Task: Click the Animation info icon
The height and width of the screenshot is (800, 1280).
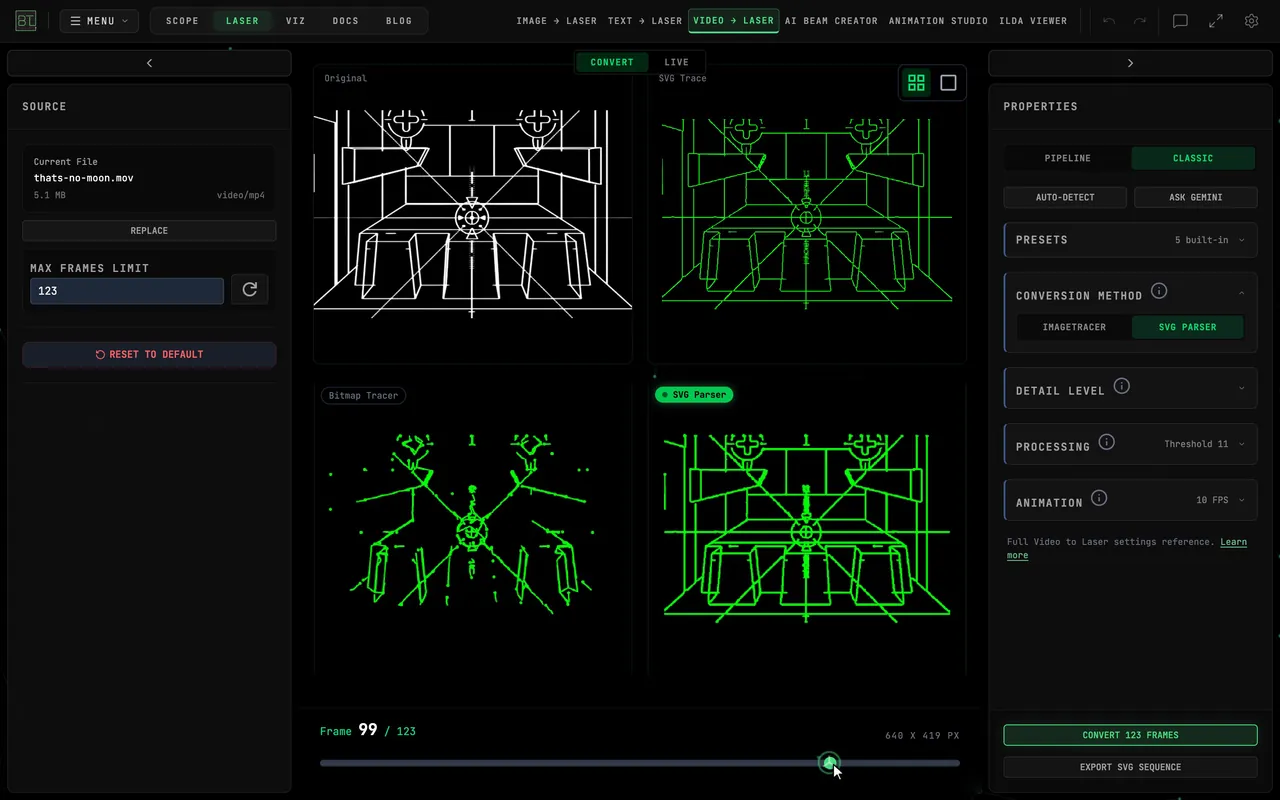Action: pos(1099,498)
